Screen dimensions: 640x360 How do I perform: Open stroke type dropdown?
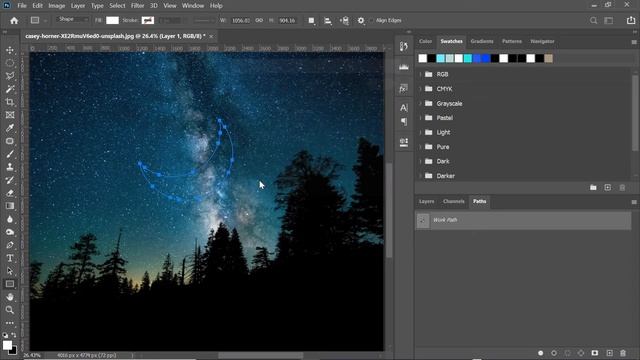pos(204,20)
